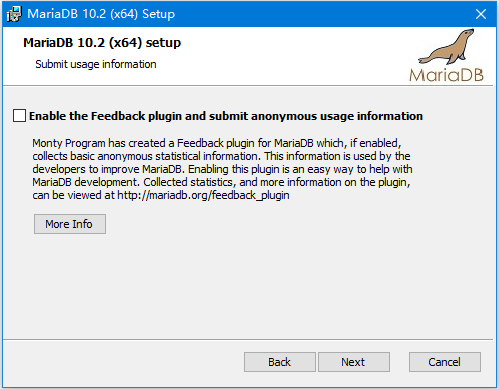Viewport: 499px width, 389px height.
Task: Go Back to the previous setup step
Action: [x=280, y=362]
